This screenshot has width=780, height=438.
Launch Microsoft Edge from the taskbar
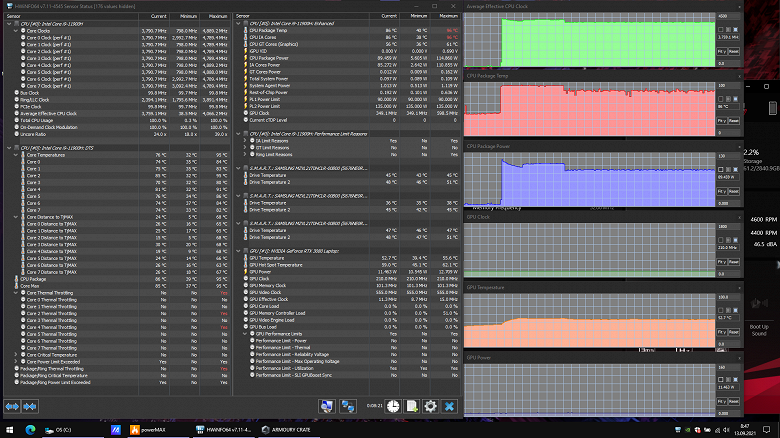tap(30, 430)
